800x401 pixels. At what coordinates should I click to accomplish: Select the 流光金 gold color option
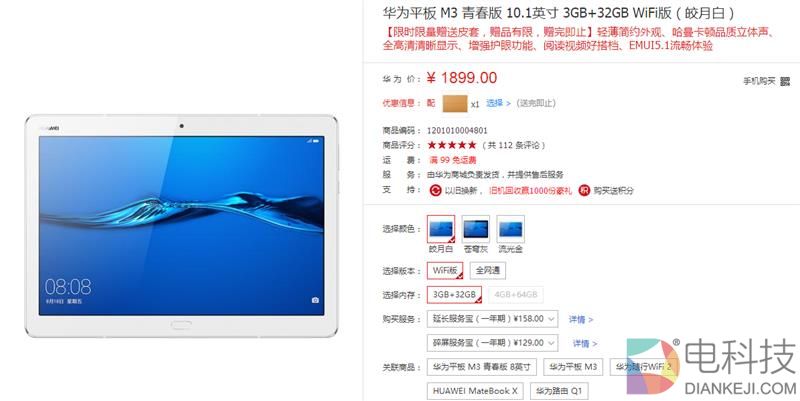(x=510, y=229)
